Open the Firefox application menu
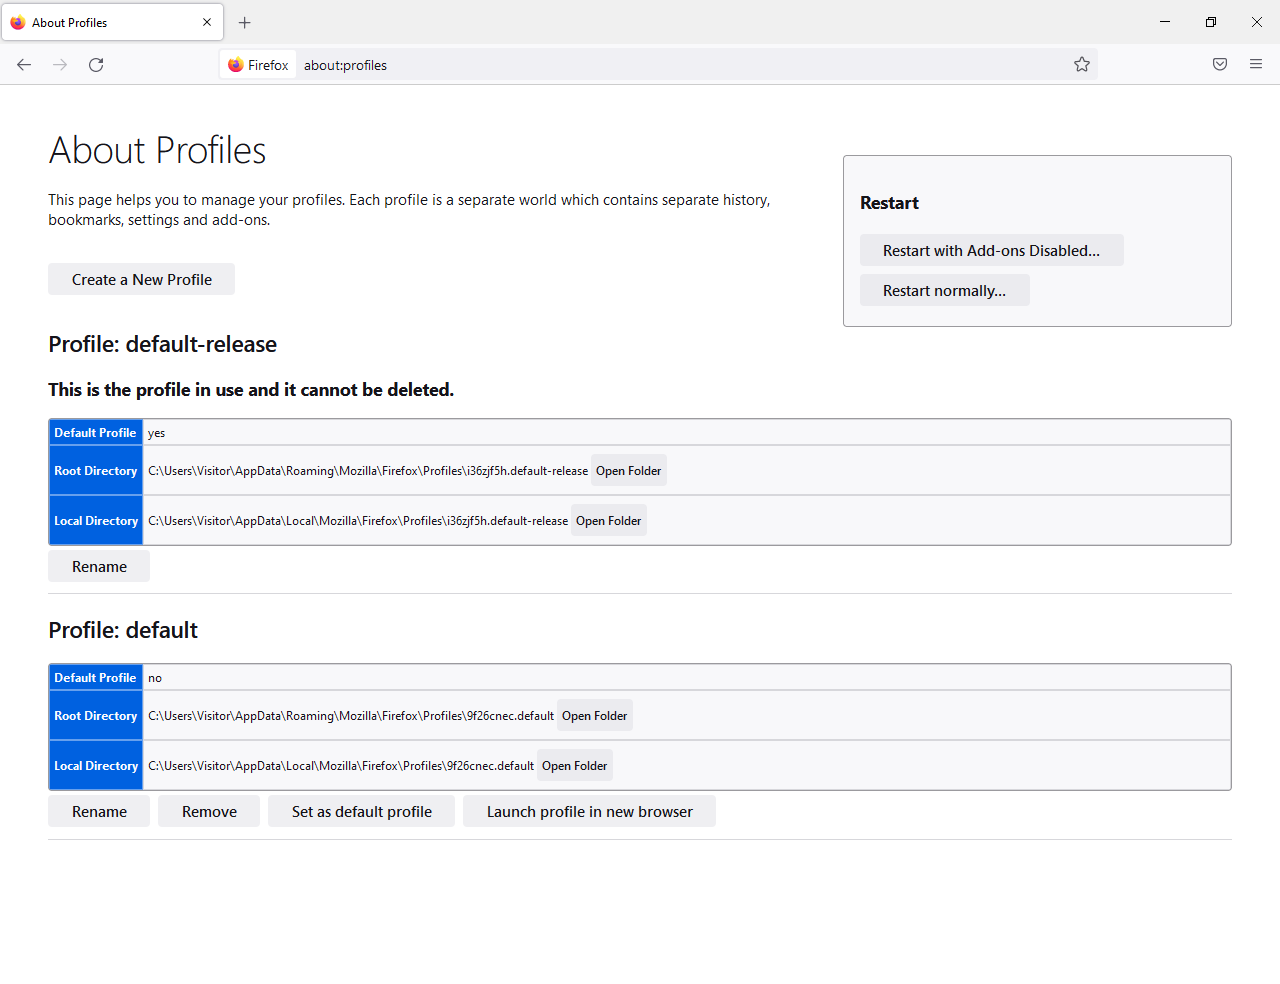 tap(1256, 65)
